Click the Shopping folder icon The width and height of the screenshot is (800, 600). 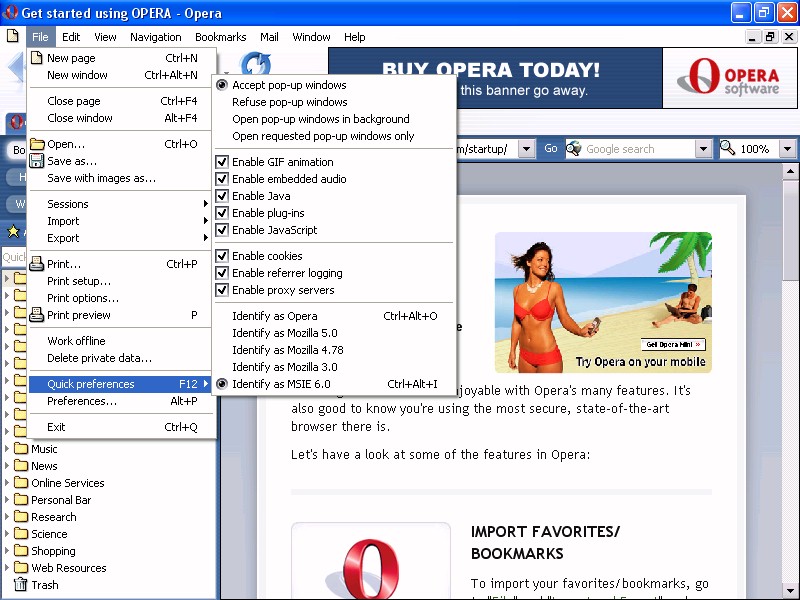[x=21, y=551]
